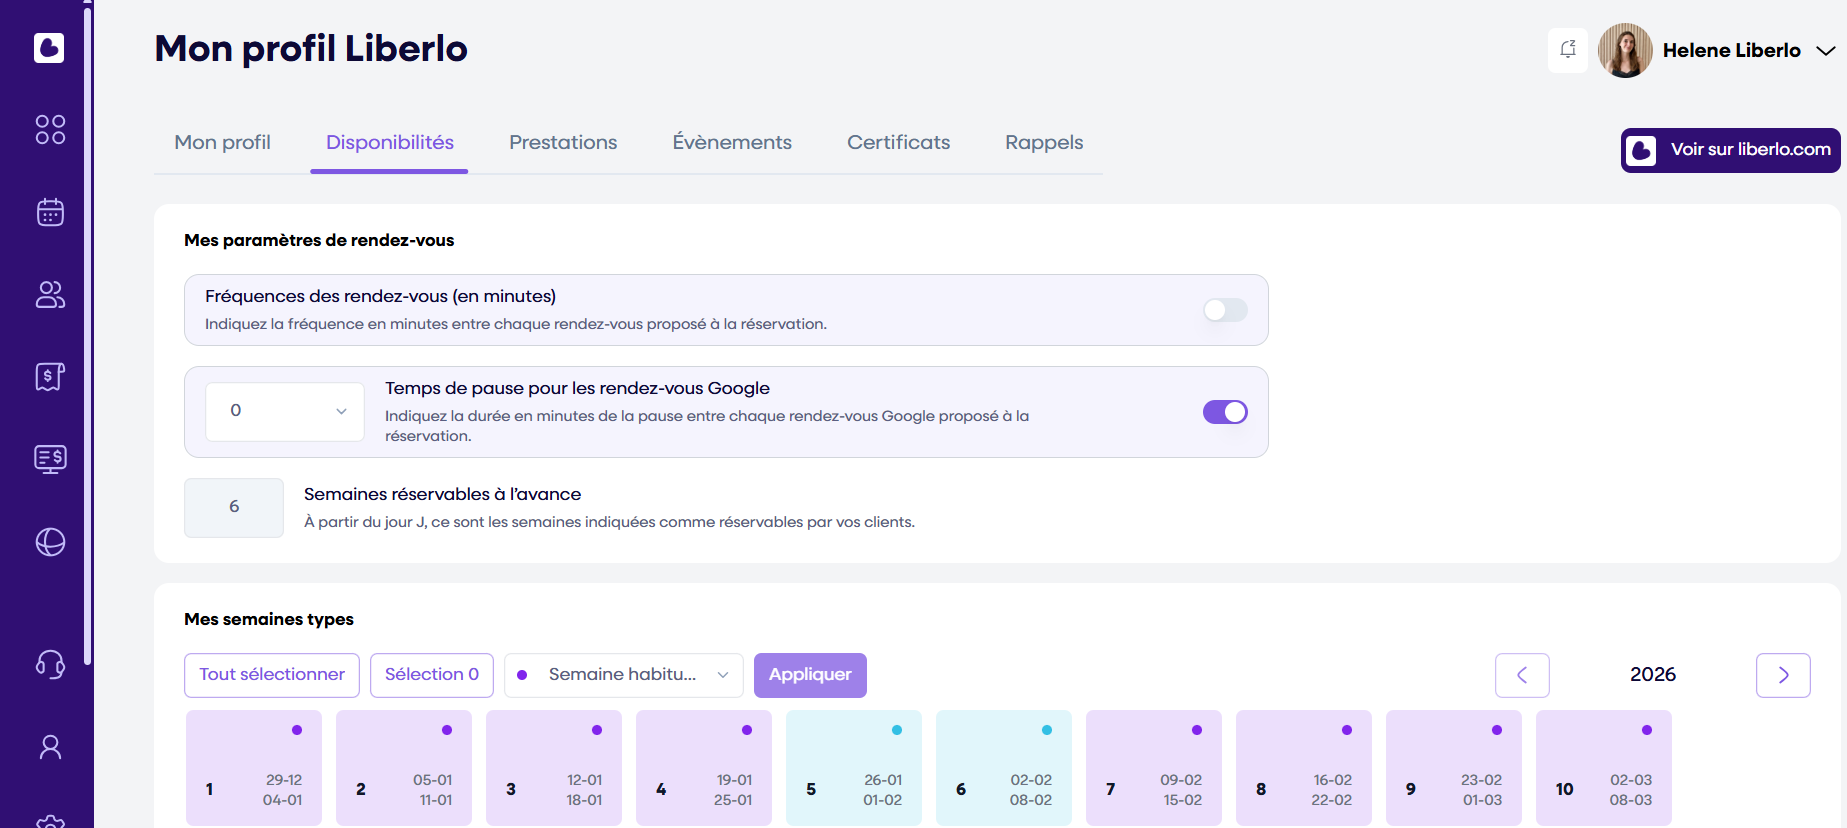Click the Liberlo logo in the sidebar

coord(49,48)
